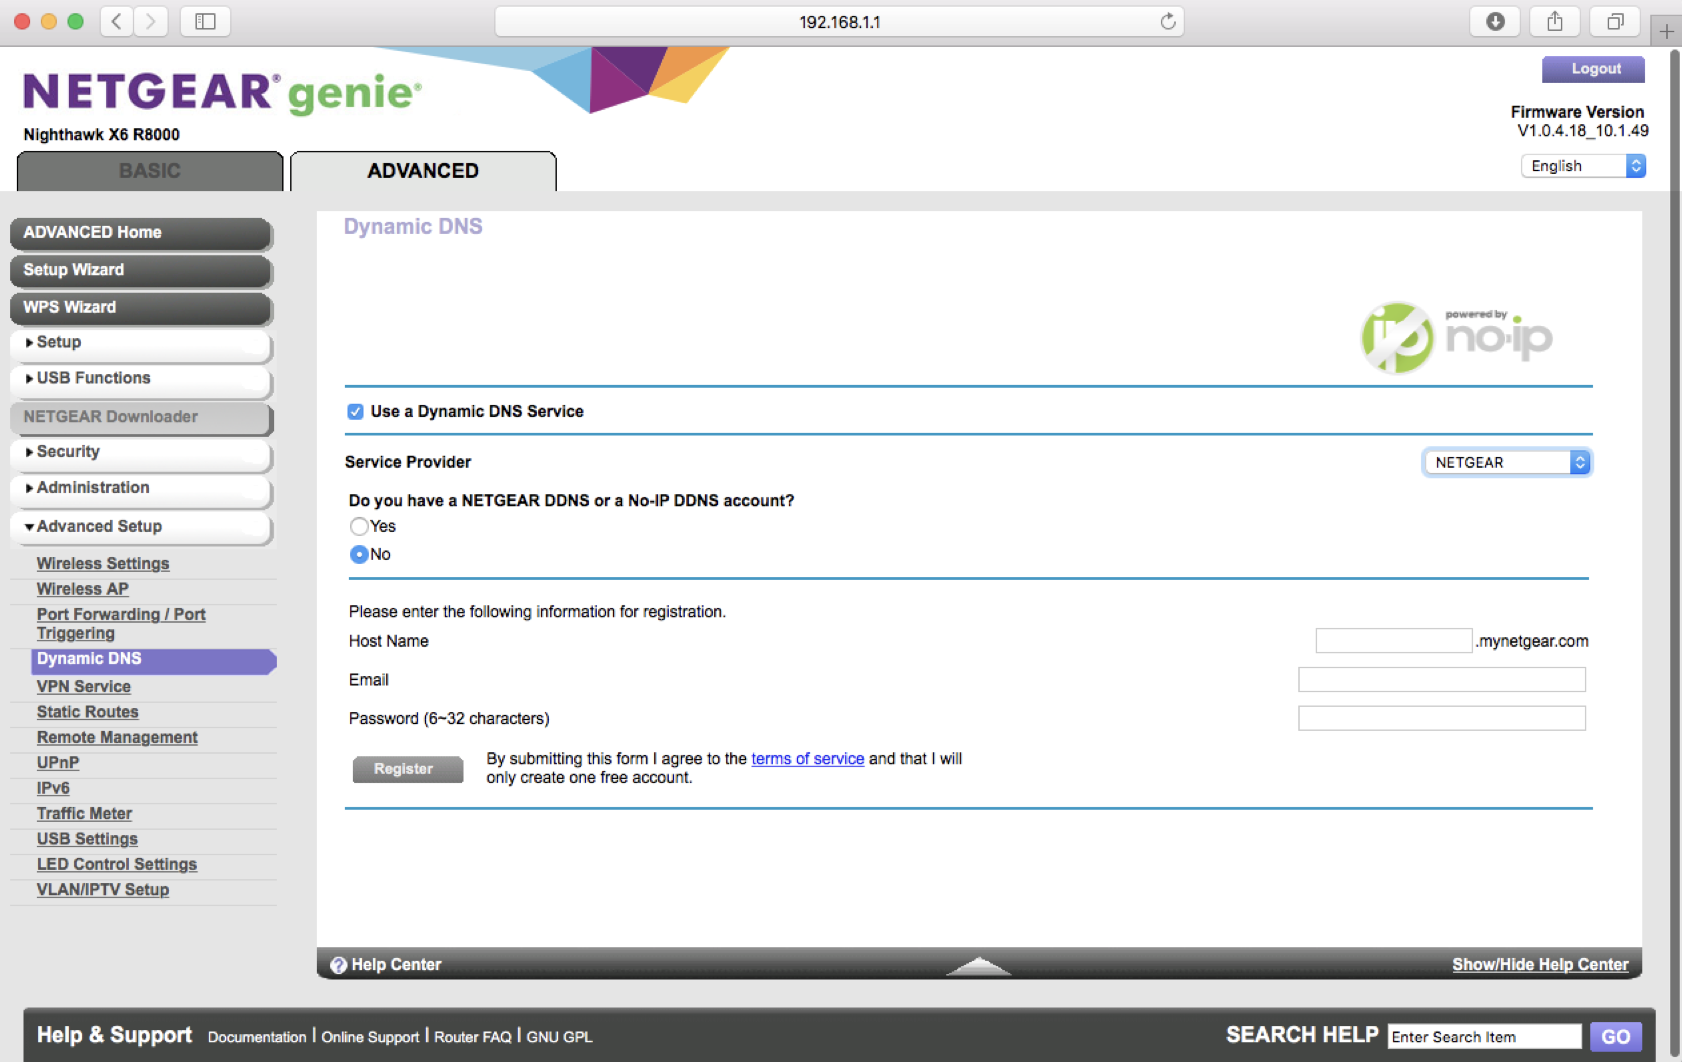1682x1062 pixels.
Task: Expand the Setup menu section
Action: (x=141, y=343)
